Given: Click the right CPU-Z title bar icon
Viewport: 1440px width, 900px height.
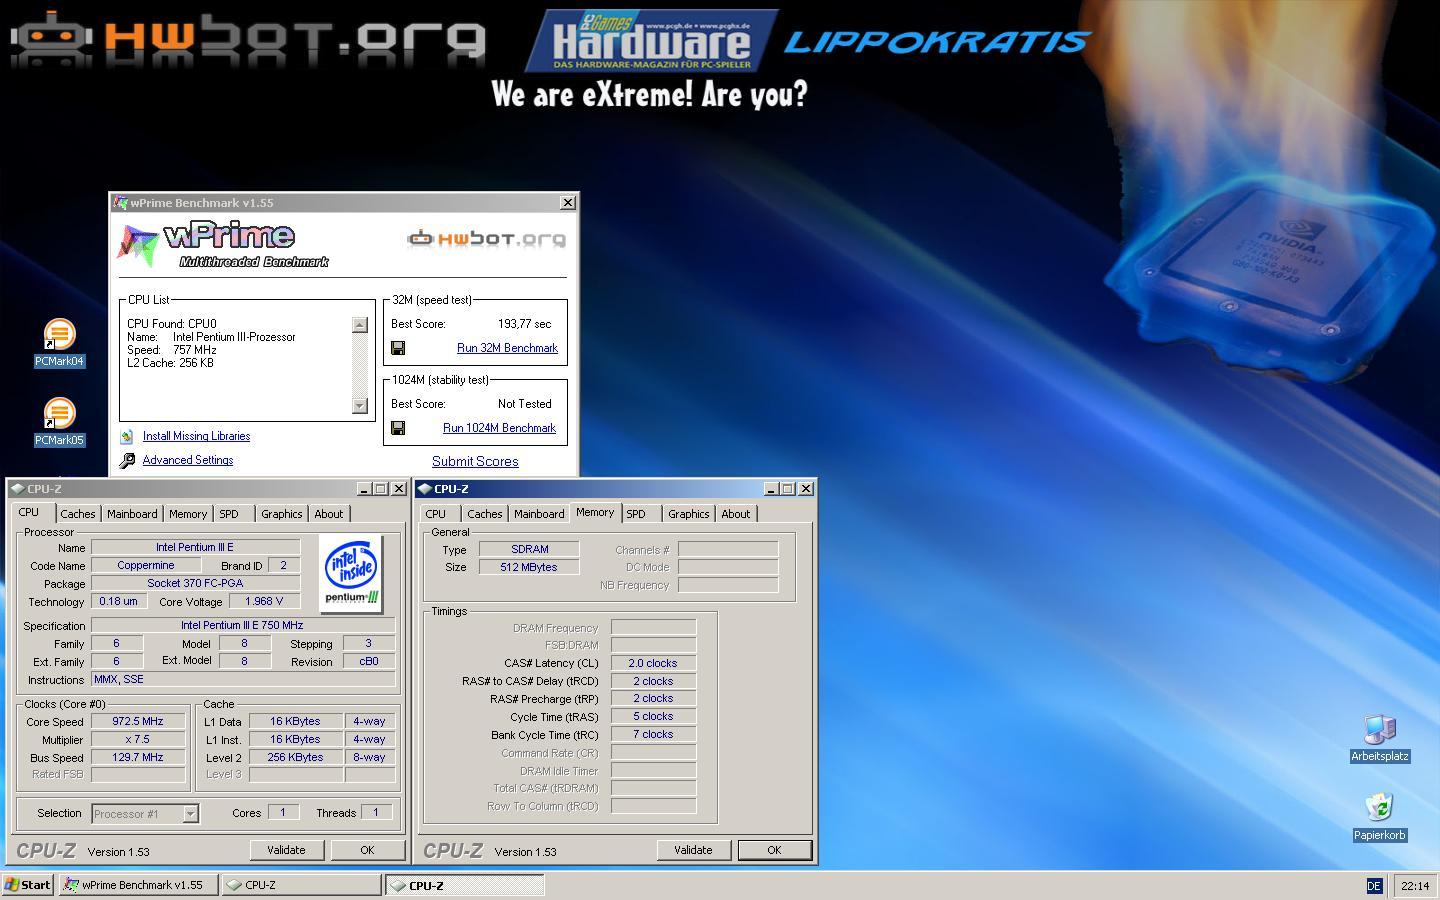Looking at the screenshot, I should click(425, 489).
